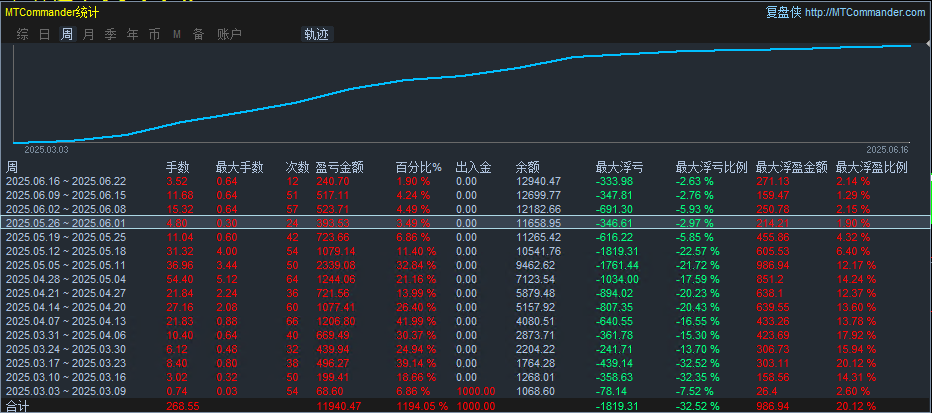Select the 2025.03.03 ~ 2025.03.09 row
The image size is (932, 413).
465,391
